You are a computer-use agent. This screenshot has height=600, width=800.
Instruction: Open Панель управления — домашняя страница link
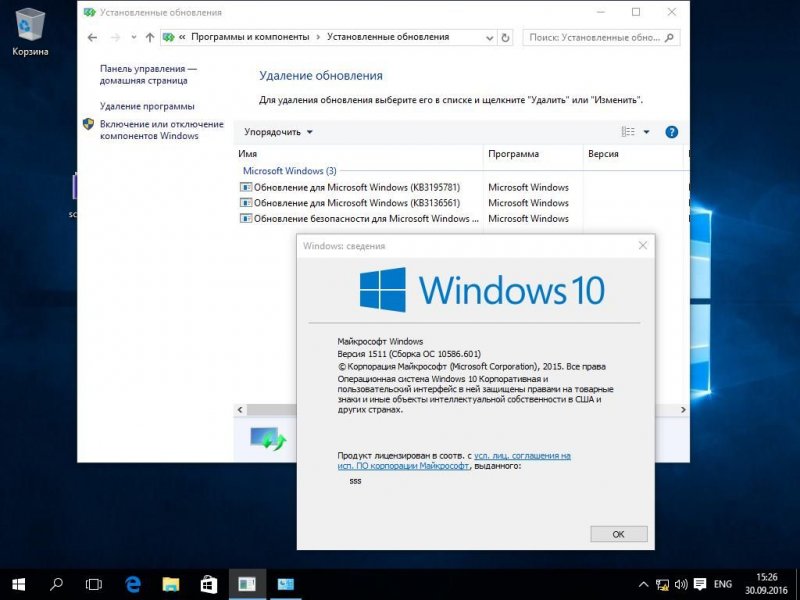(x=148, y=74)
